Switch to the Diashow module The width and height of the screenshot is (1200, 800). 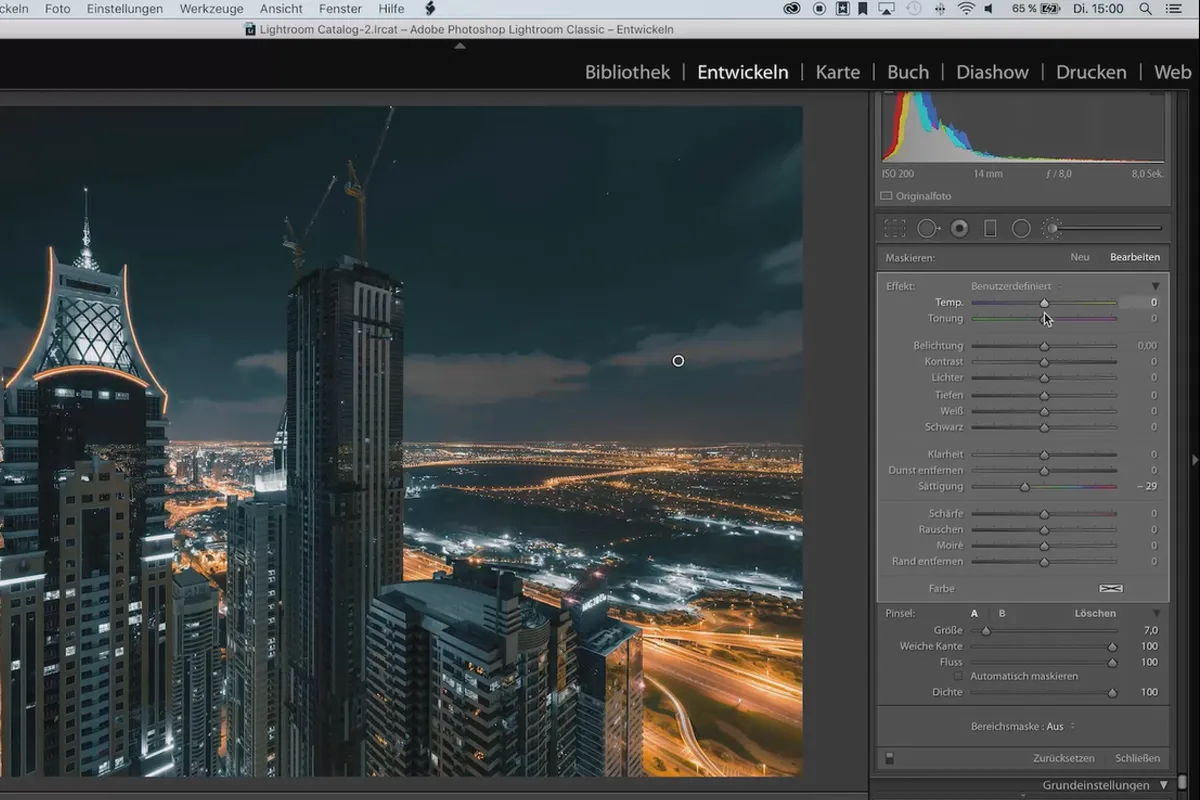(x=992, y=72)
